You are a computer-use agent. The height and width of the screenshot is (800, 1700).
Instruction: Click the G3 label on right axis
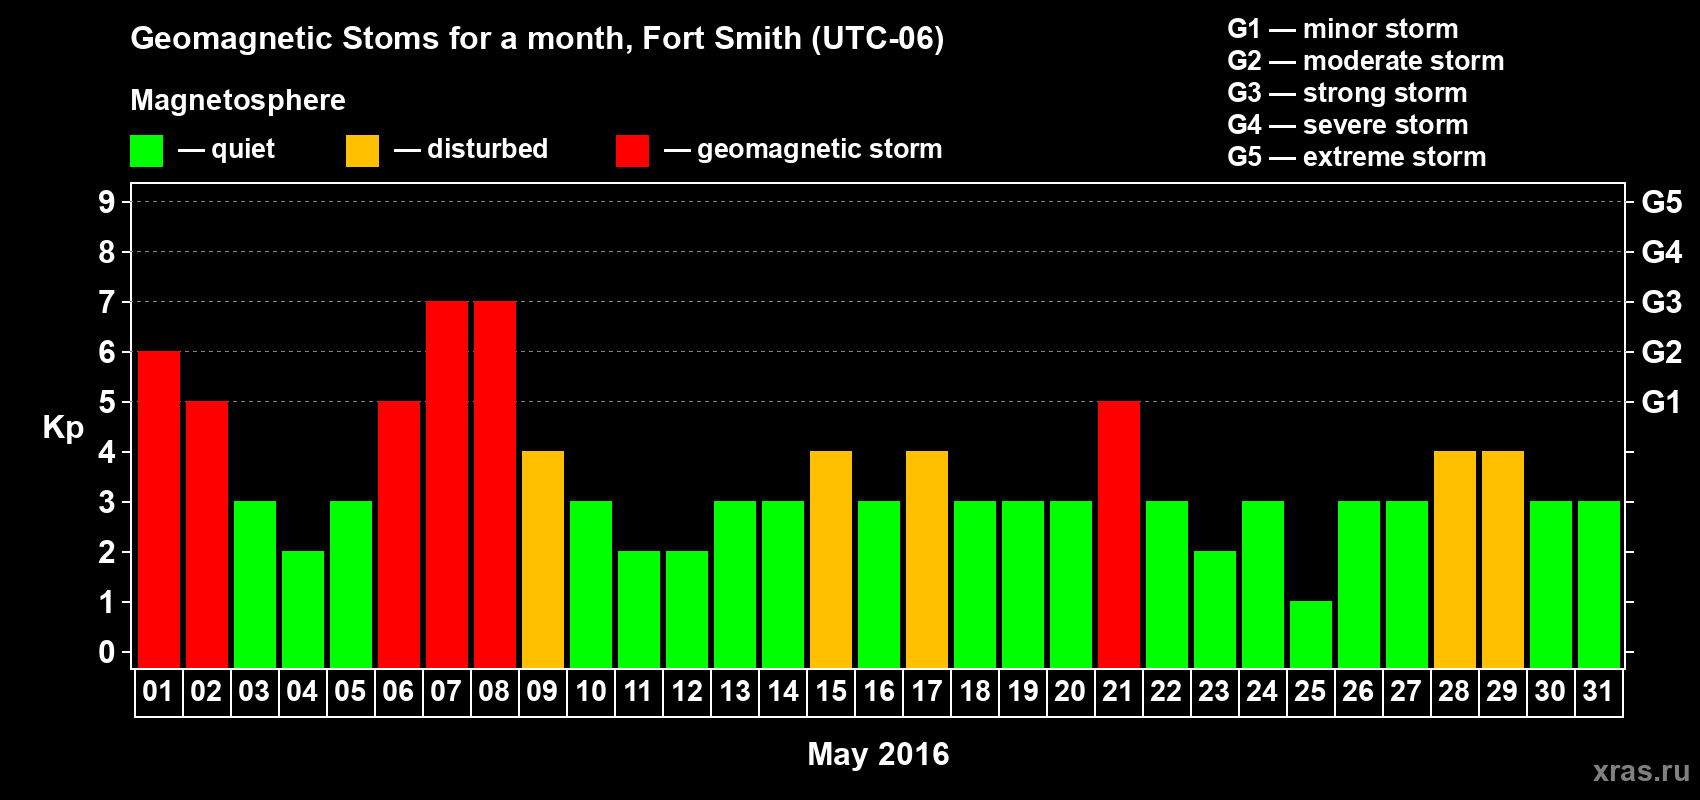coord(1661,302)
